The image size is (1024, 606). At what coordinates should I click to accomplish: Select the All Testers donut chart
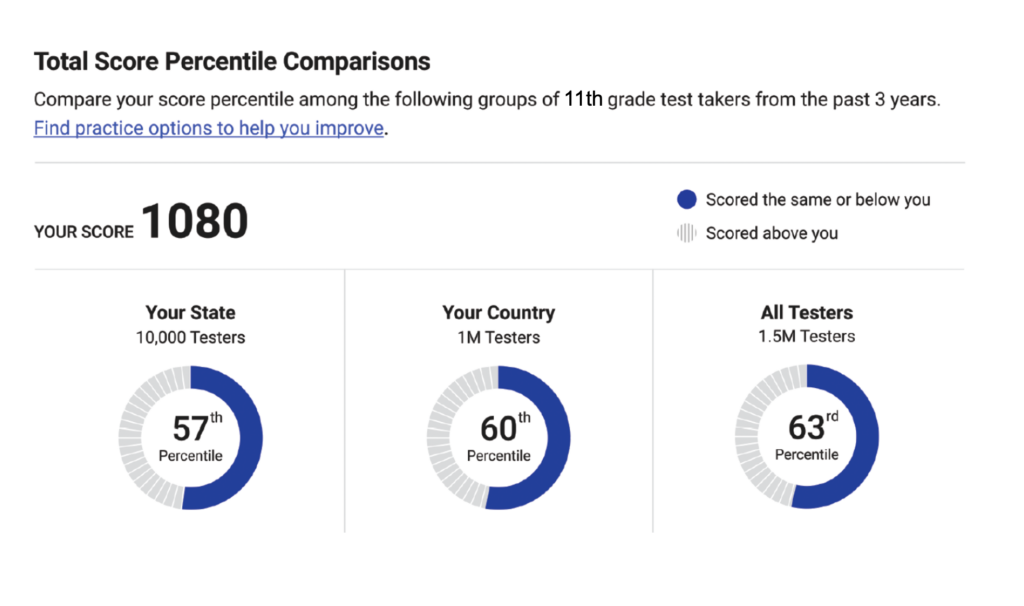(x=806, y=435)
